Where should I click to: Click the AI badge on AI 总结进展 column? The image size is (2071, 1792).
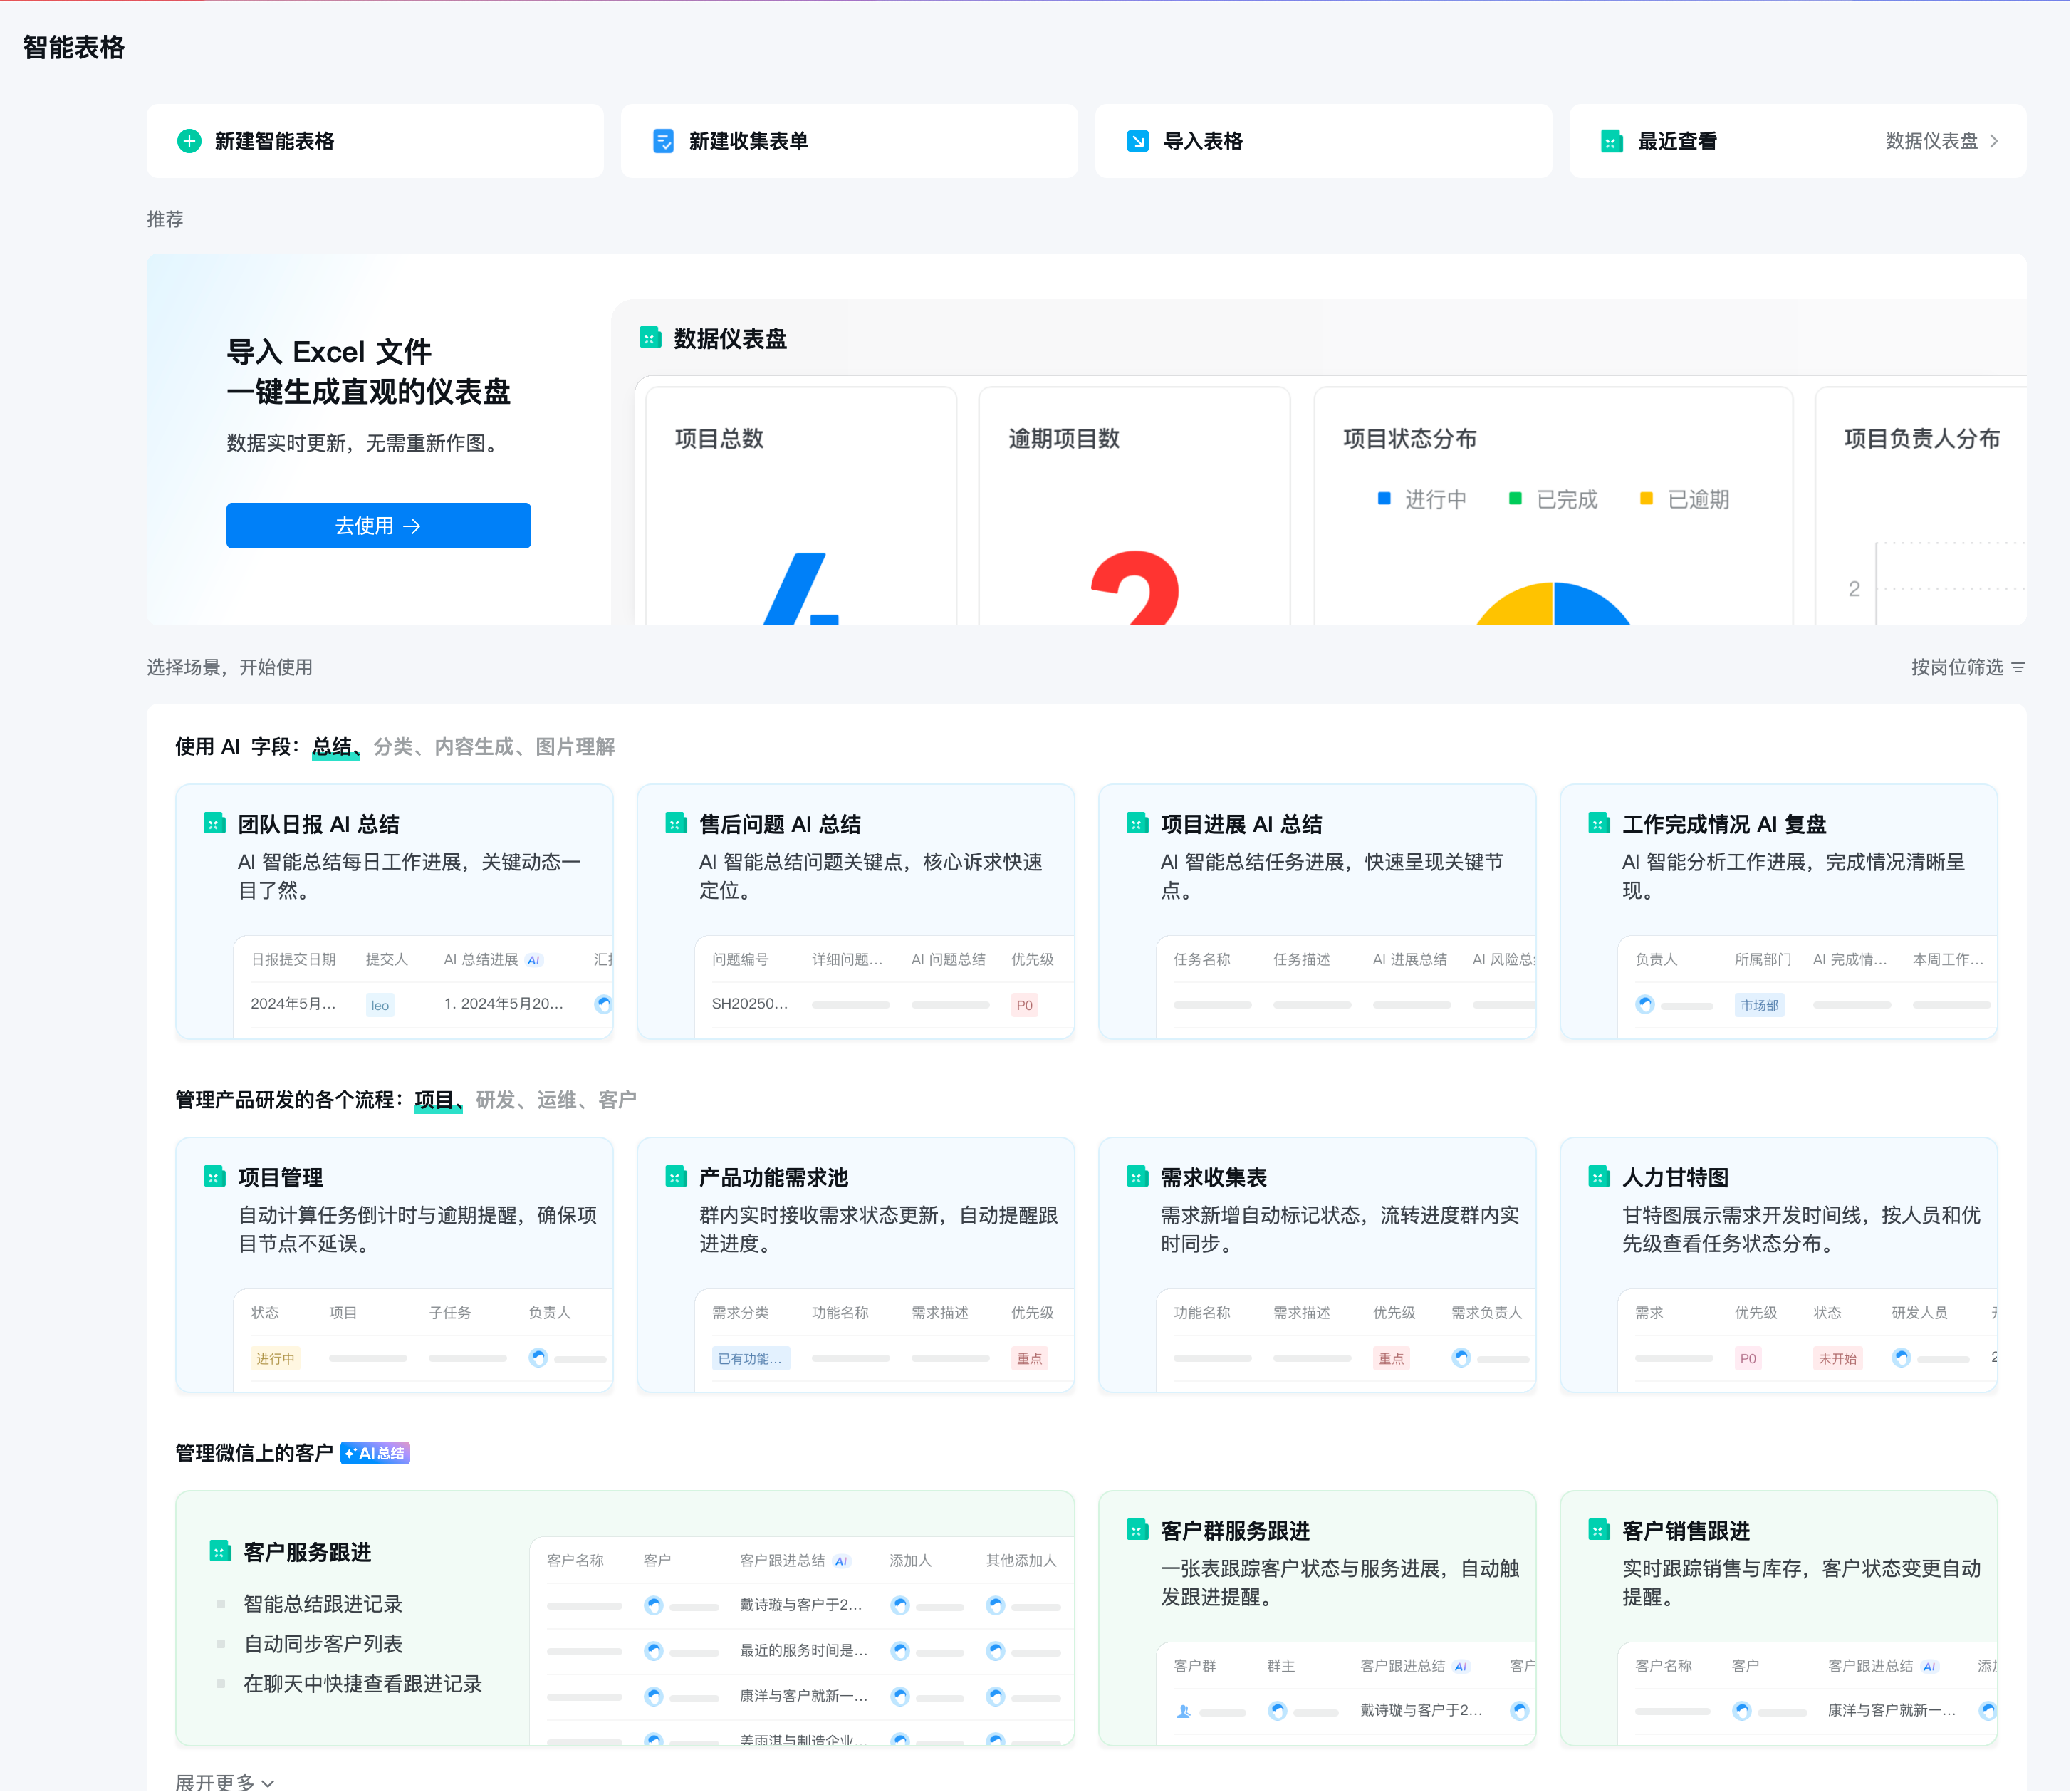pos(534,959)
